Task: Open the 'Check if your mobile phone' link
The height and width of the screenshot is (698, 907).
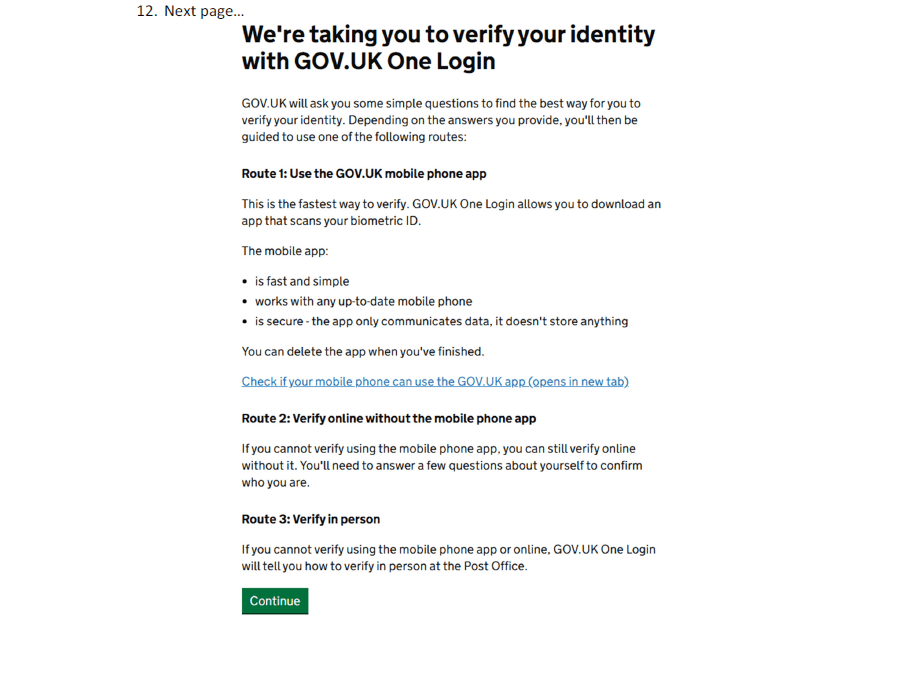Action: tap(435, 381)
